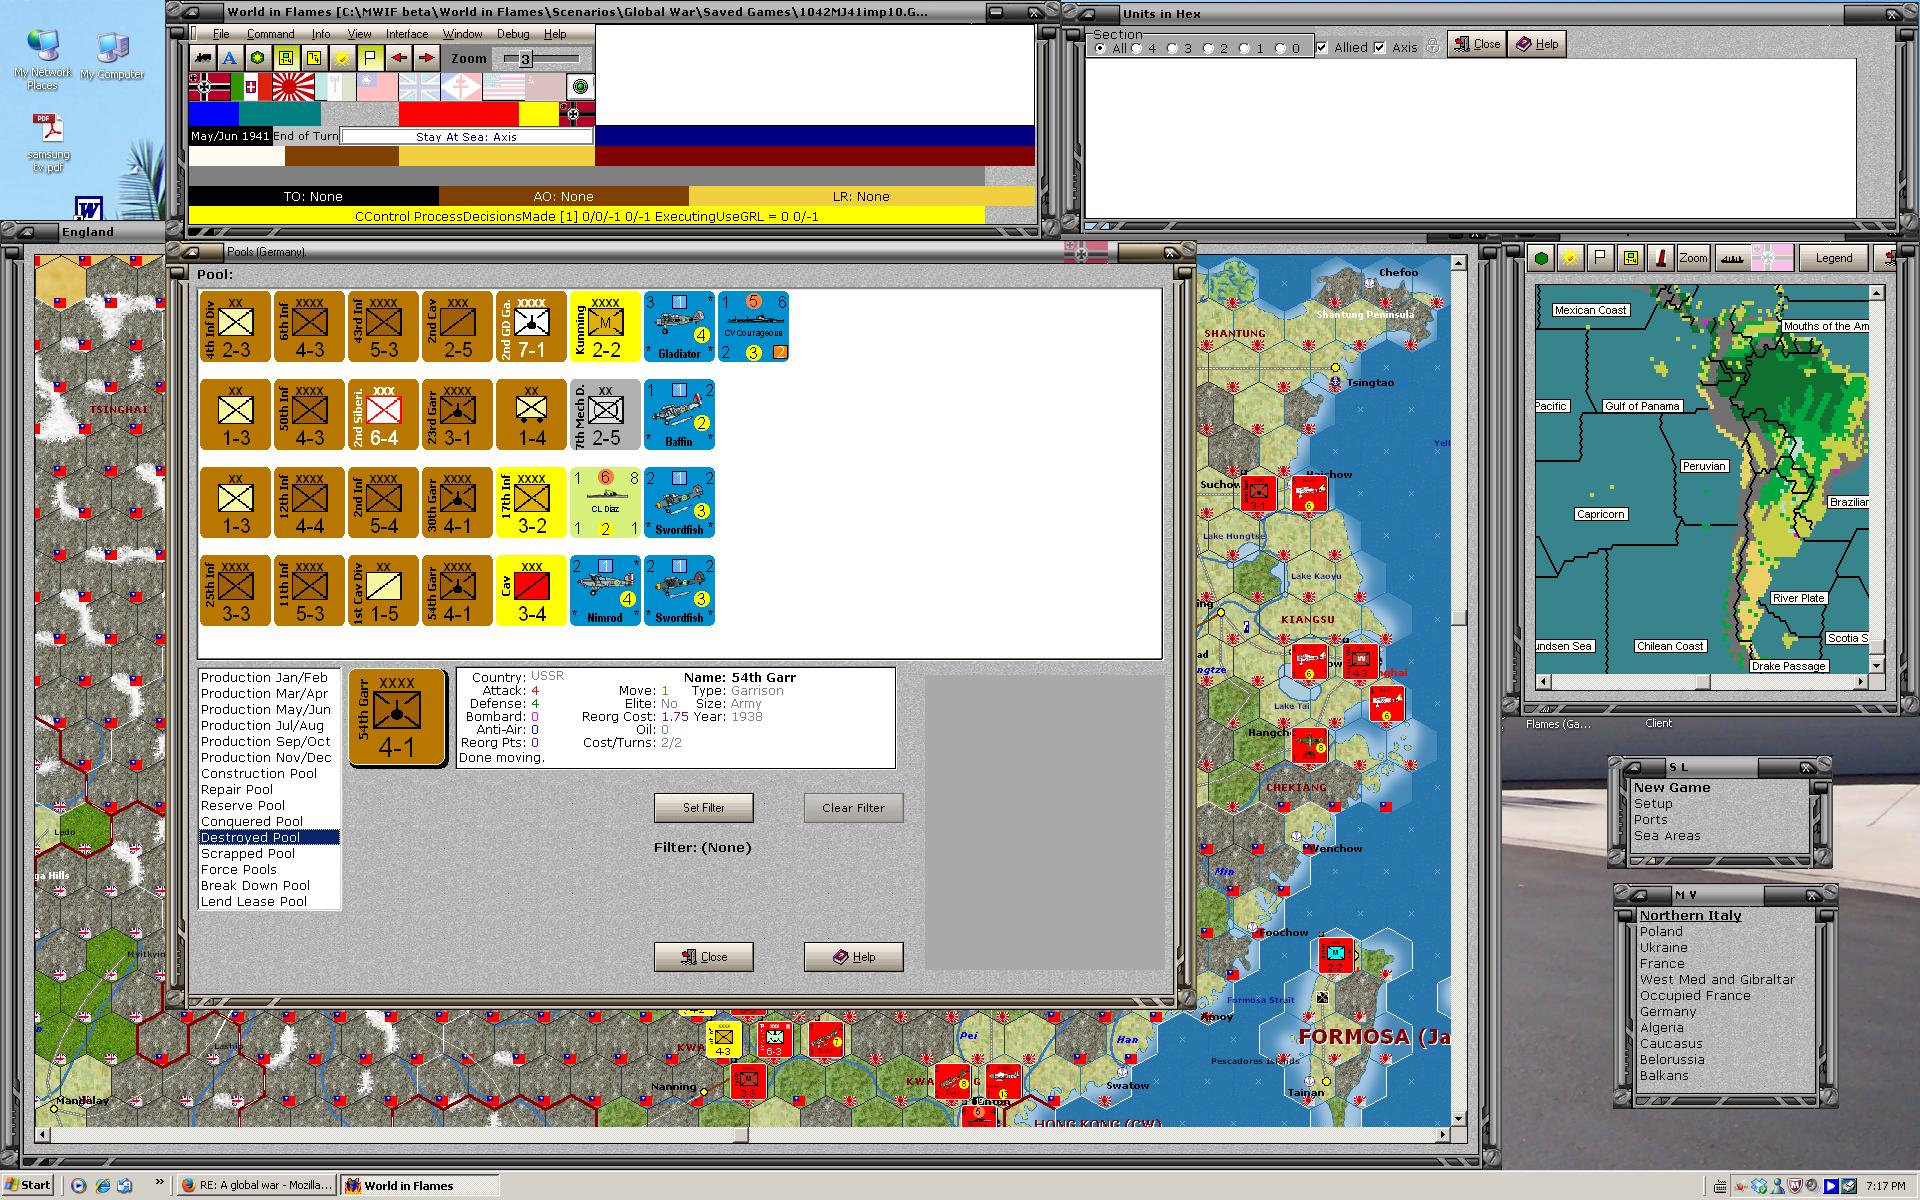Select Scrapped Pool in pool list
This screenshot has height=1200, width=1920.
[x=248, y=854]
